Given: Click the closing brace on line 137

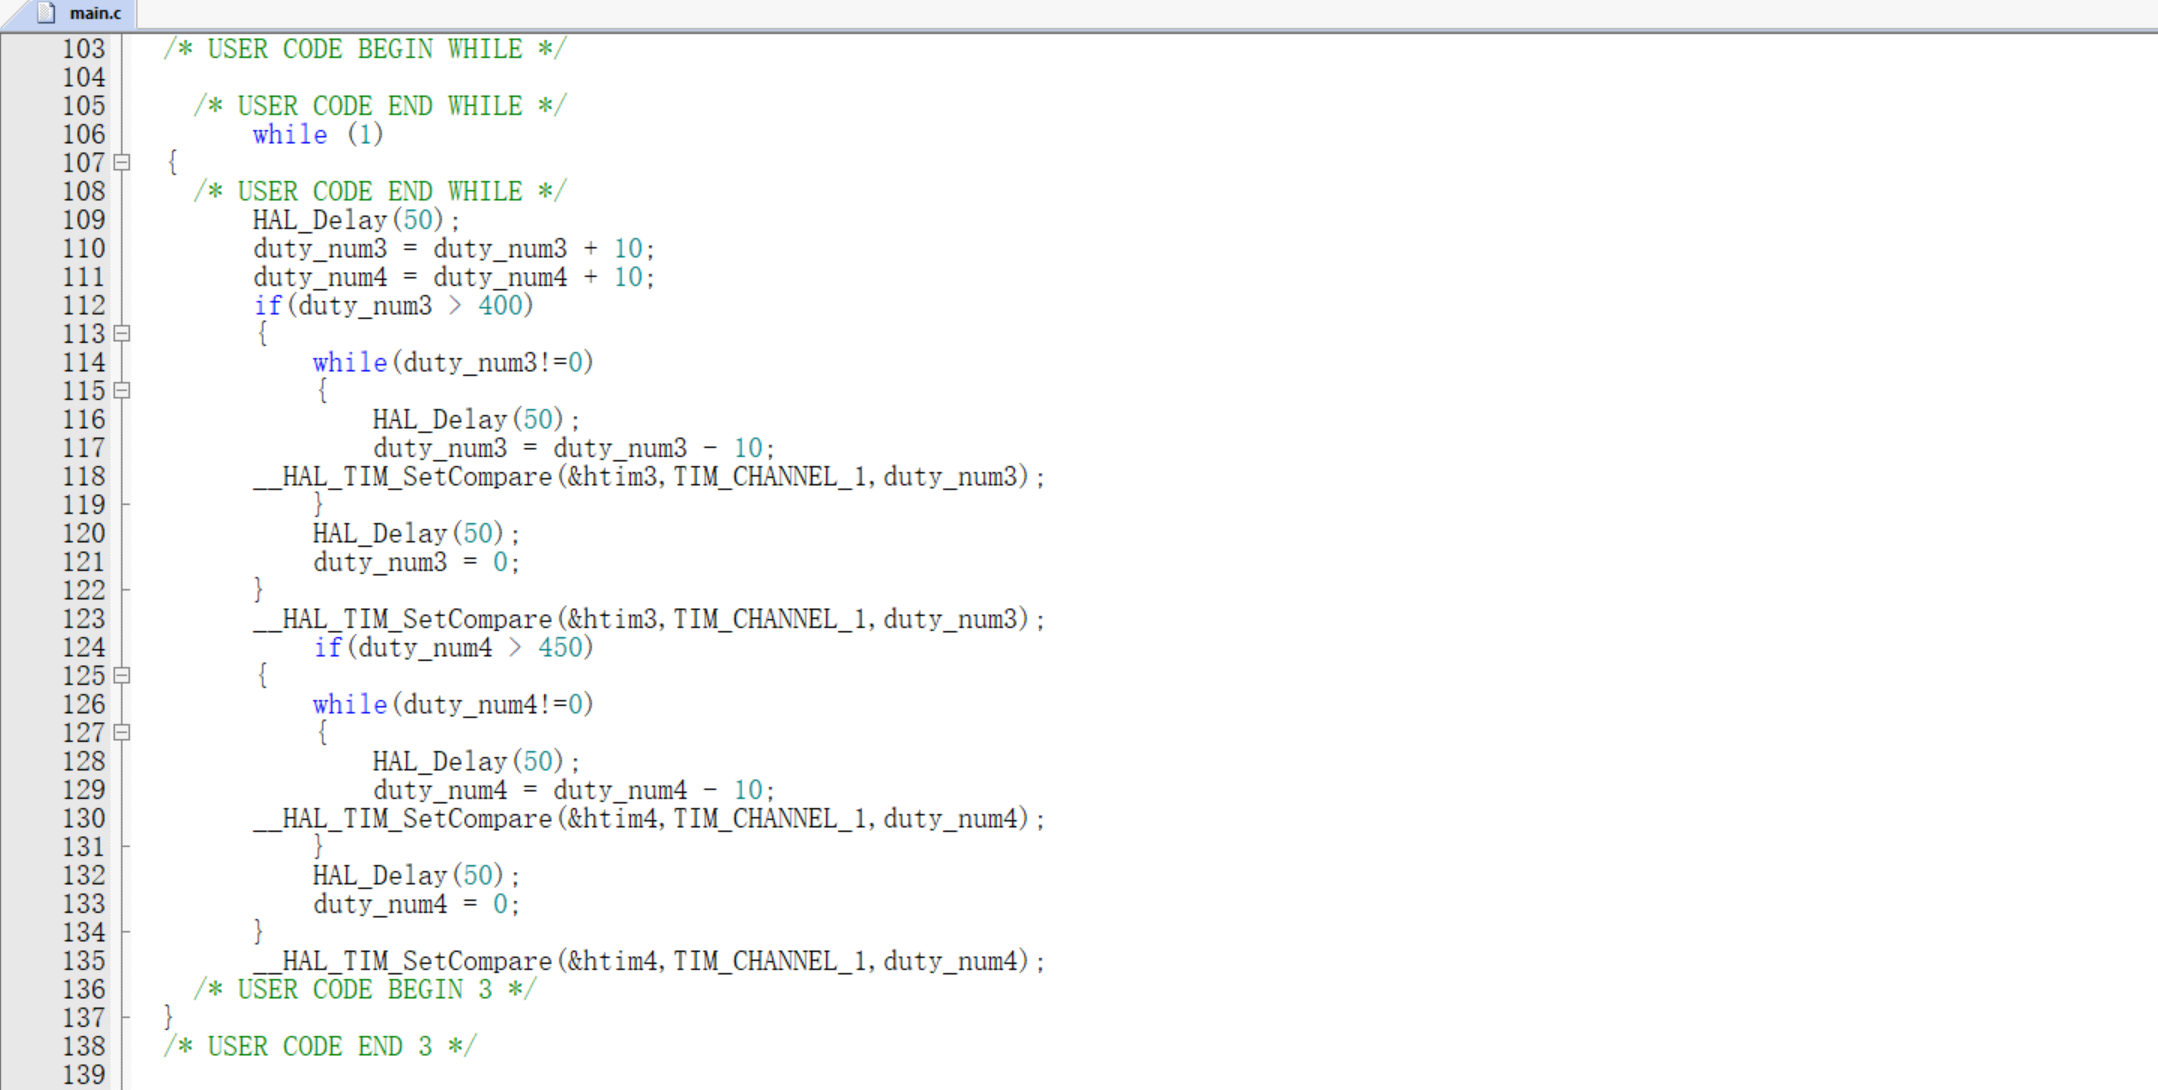Looking at the screenshot, I should coord(168,1018).
